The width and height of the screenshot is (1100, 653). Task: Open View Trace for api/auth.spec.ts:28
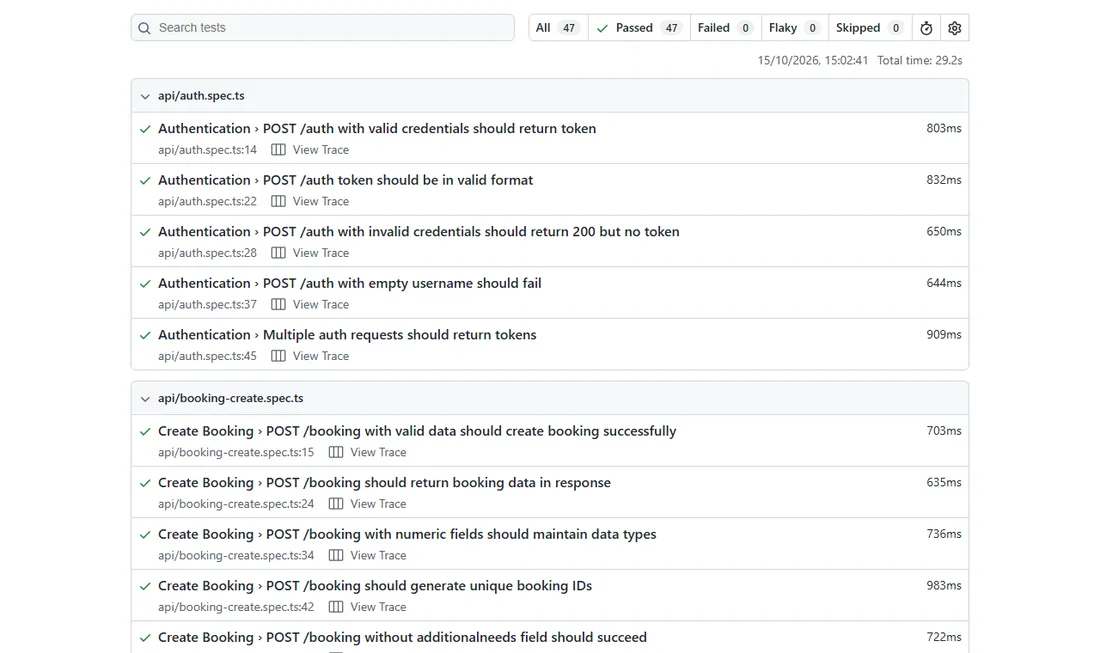[321, 253]
